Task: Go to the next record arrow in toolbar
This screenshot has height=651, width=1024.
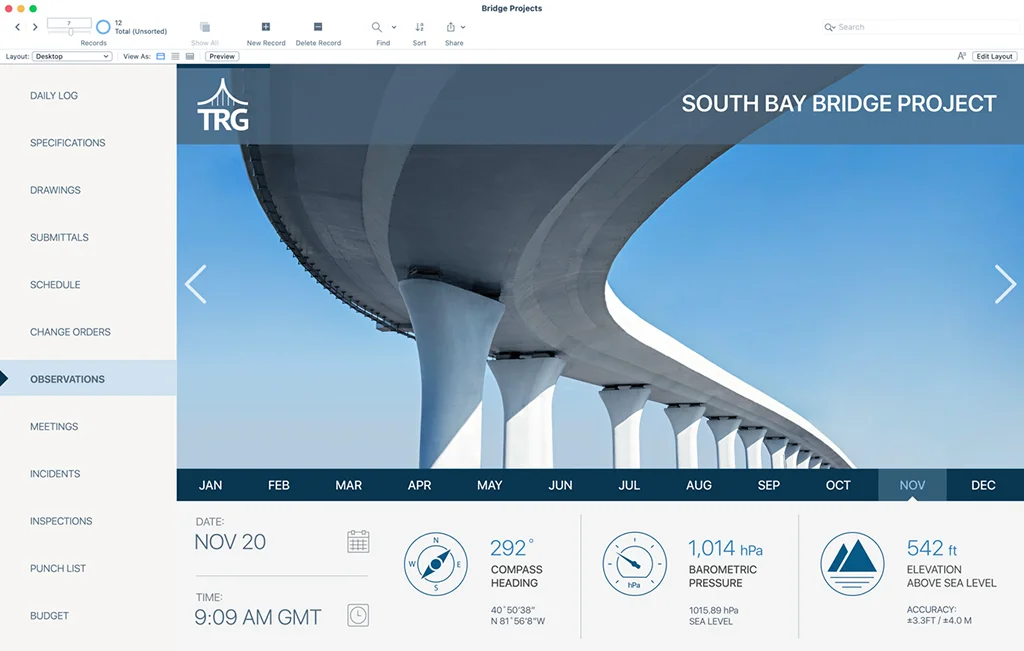Action: (35, 27)
